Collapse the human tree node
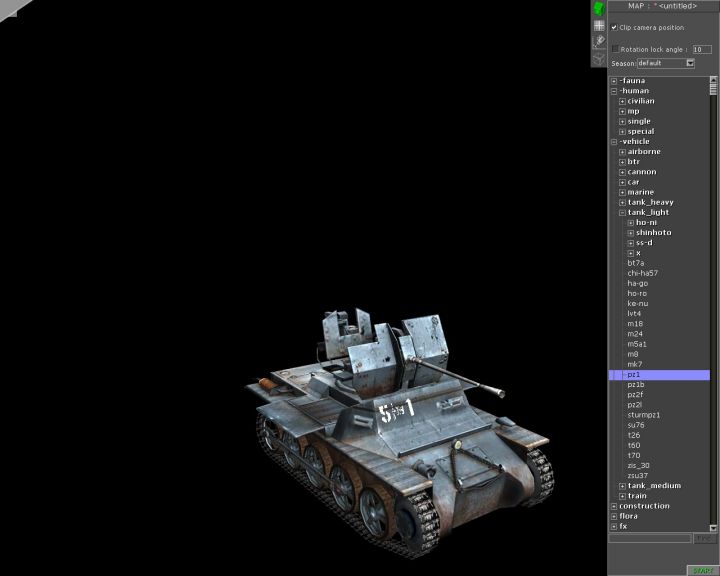This screenshot has width=720, height=576. (x=614, y=91)
